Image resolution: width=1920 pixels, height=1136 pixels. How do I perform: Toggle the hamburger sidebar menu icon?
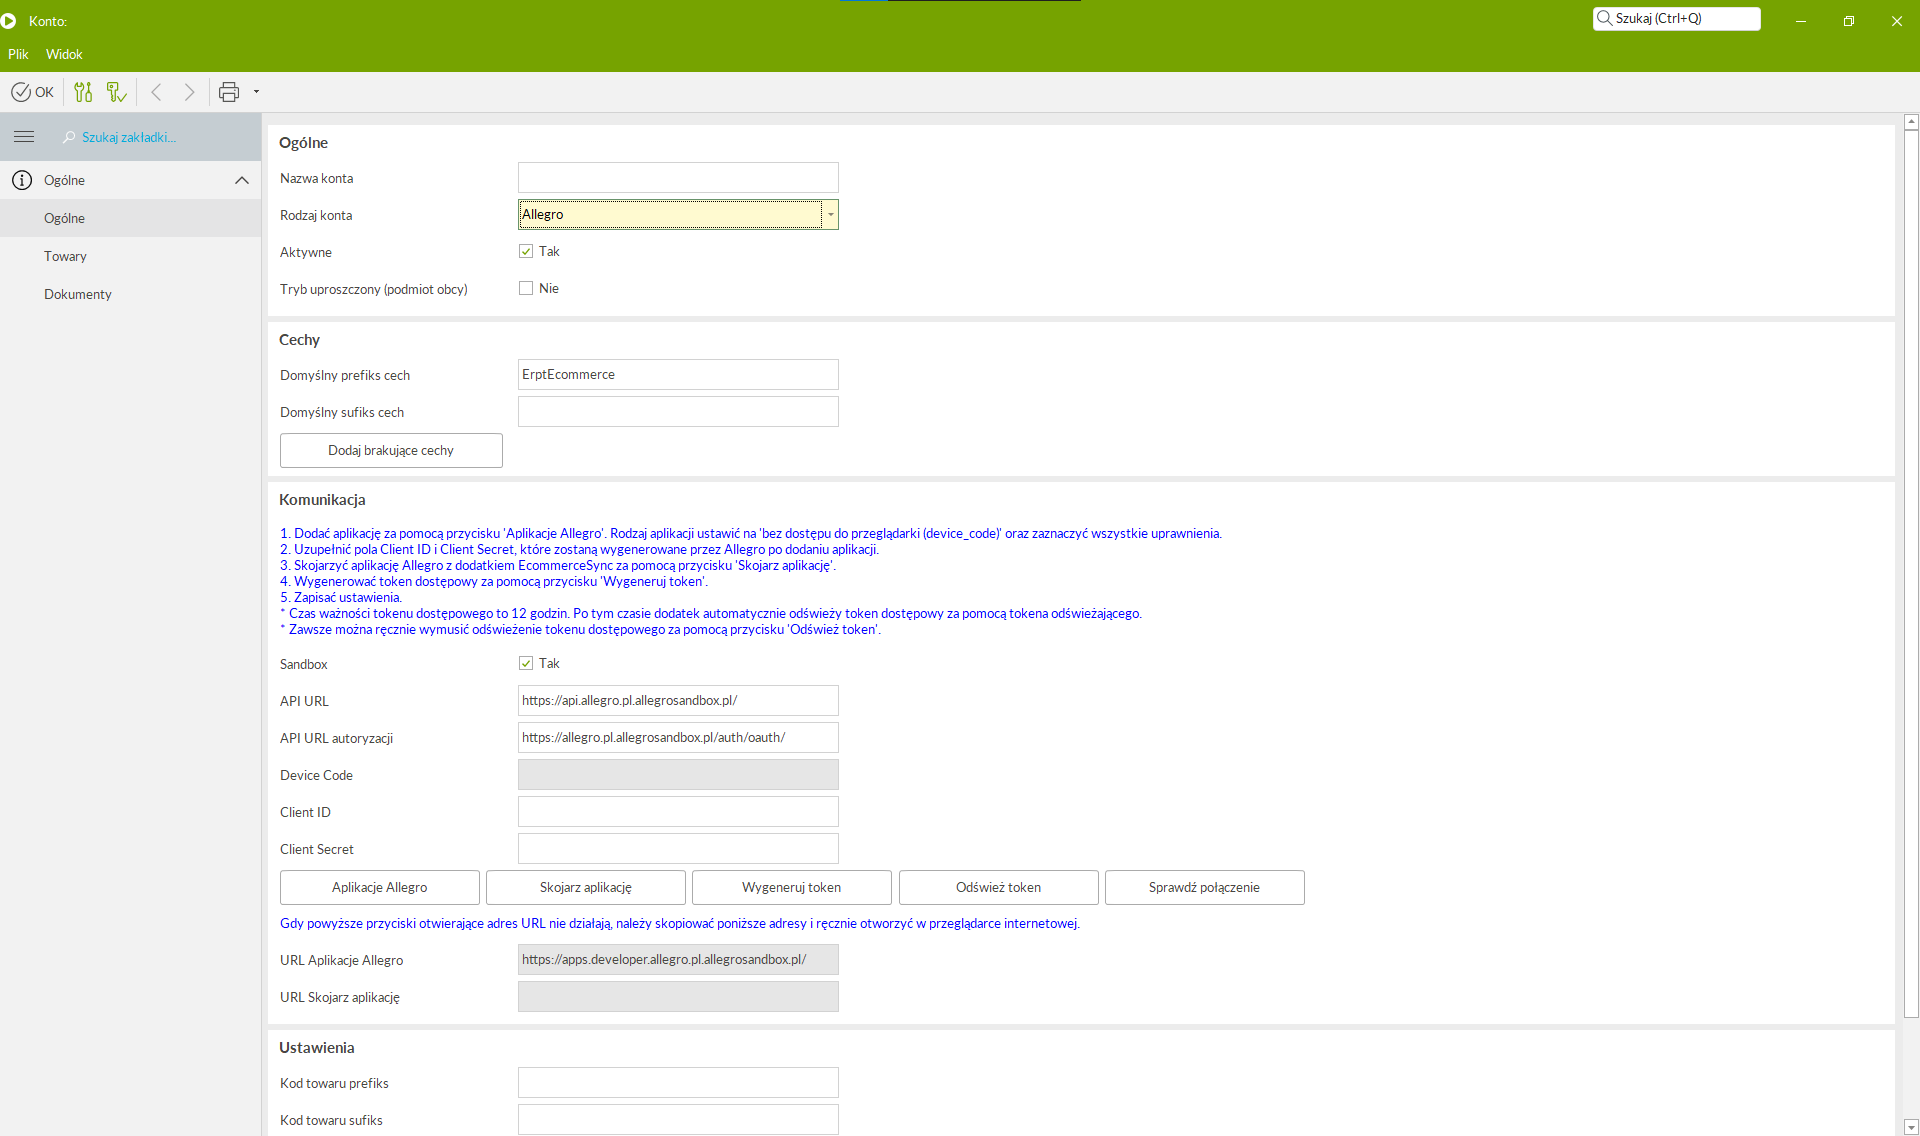(x=24, y=137)
